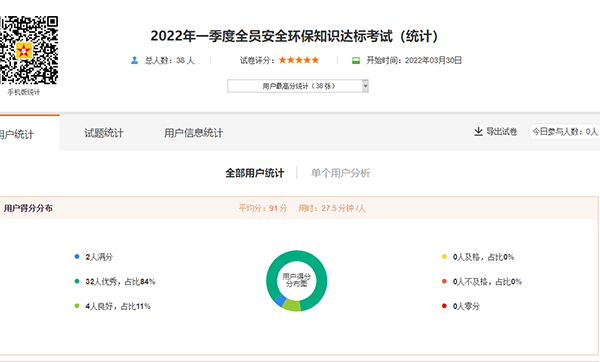600x362 pixels.
Task: Click the blue legend dot for 2人满分
Action: click(x=77, y=256)
